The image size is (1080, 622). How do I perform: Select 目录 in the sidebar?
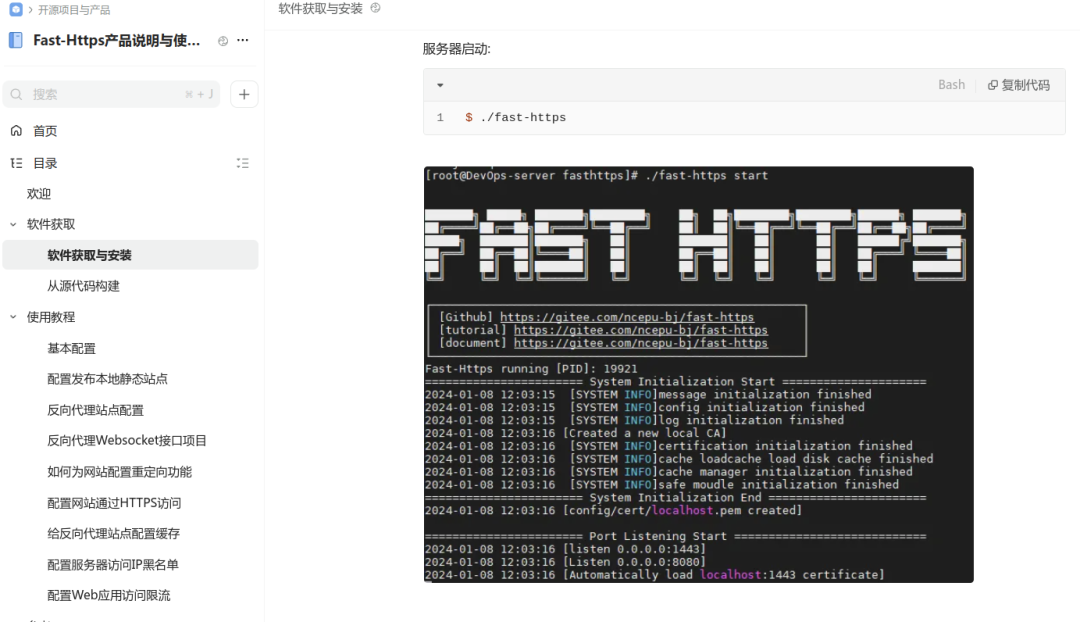pyautogui.click(x=45, y=163)
